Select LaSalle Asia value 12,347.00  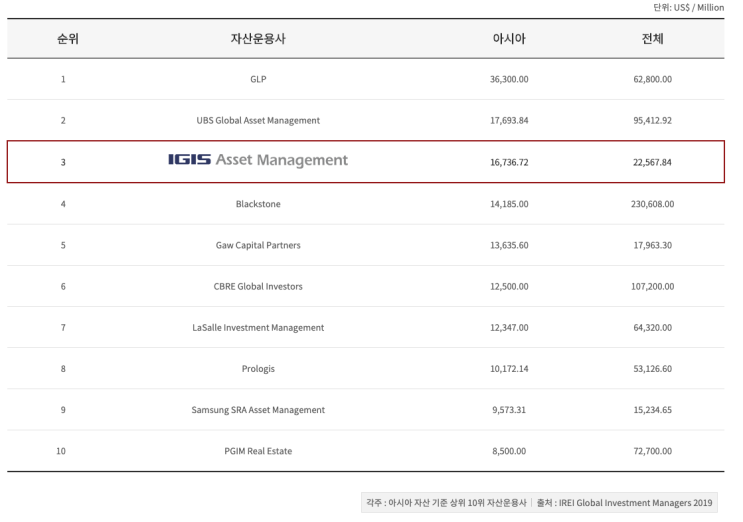(509, 328)
